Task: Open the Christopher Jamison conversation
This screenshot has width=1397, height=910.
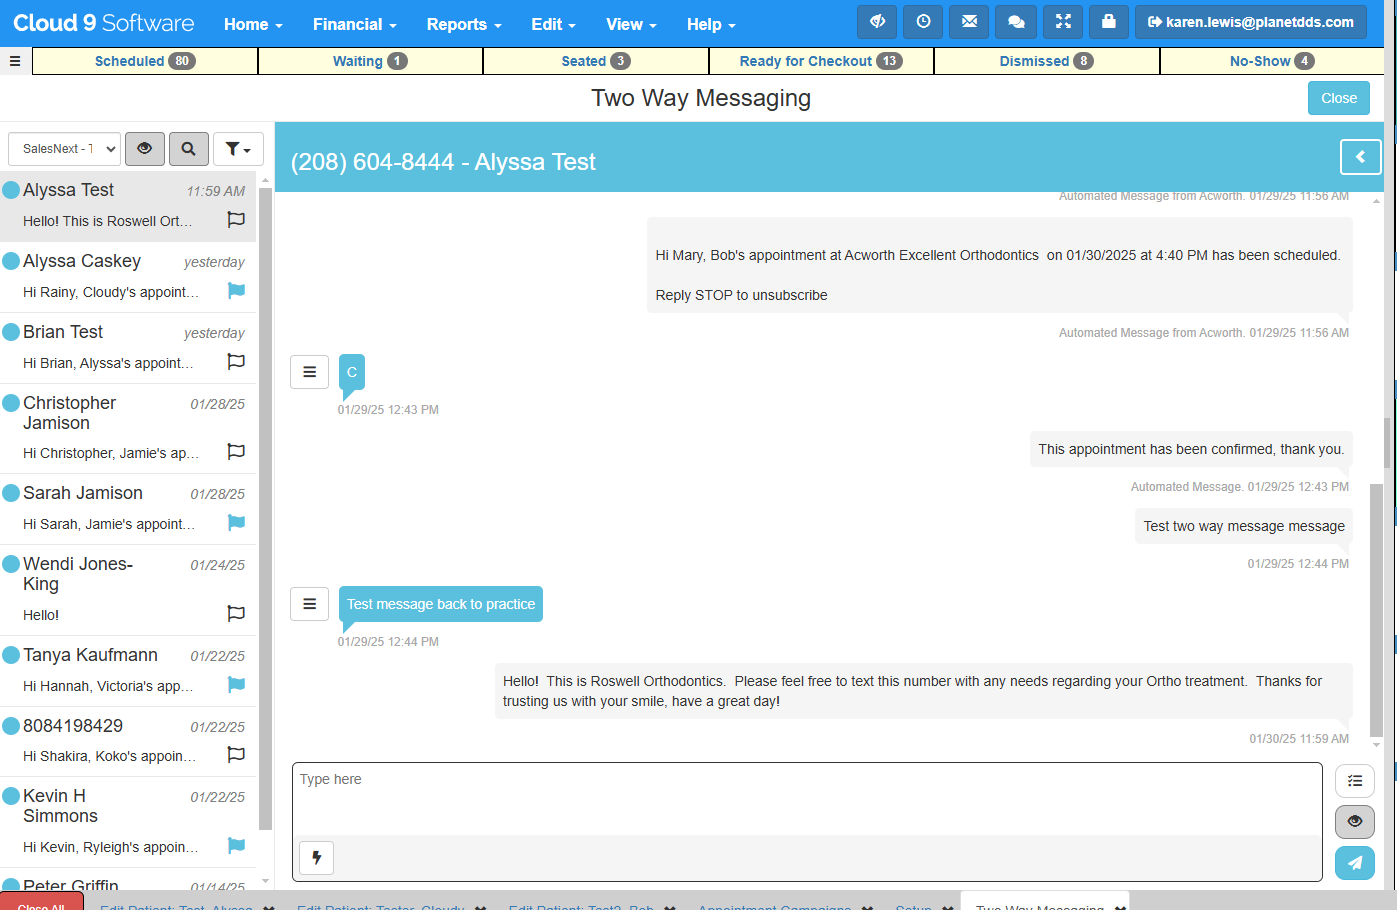Action: pos(128,429)
